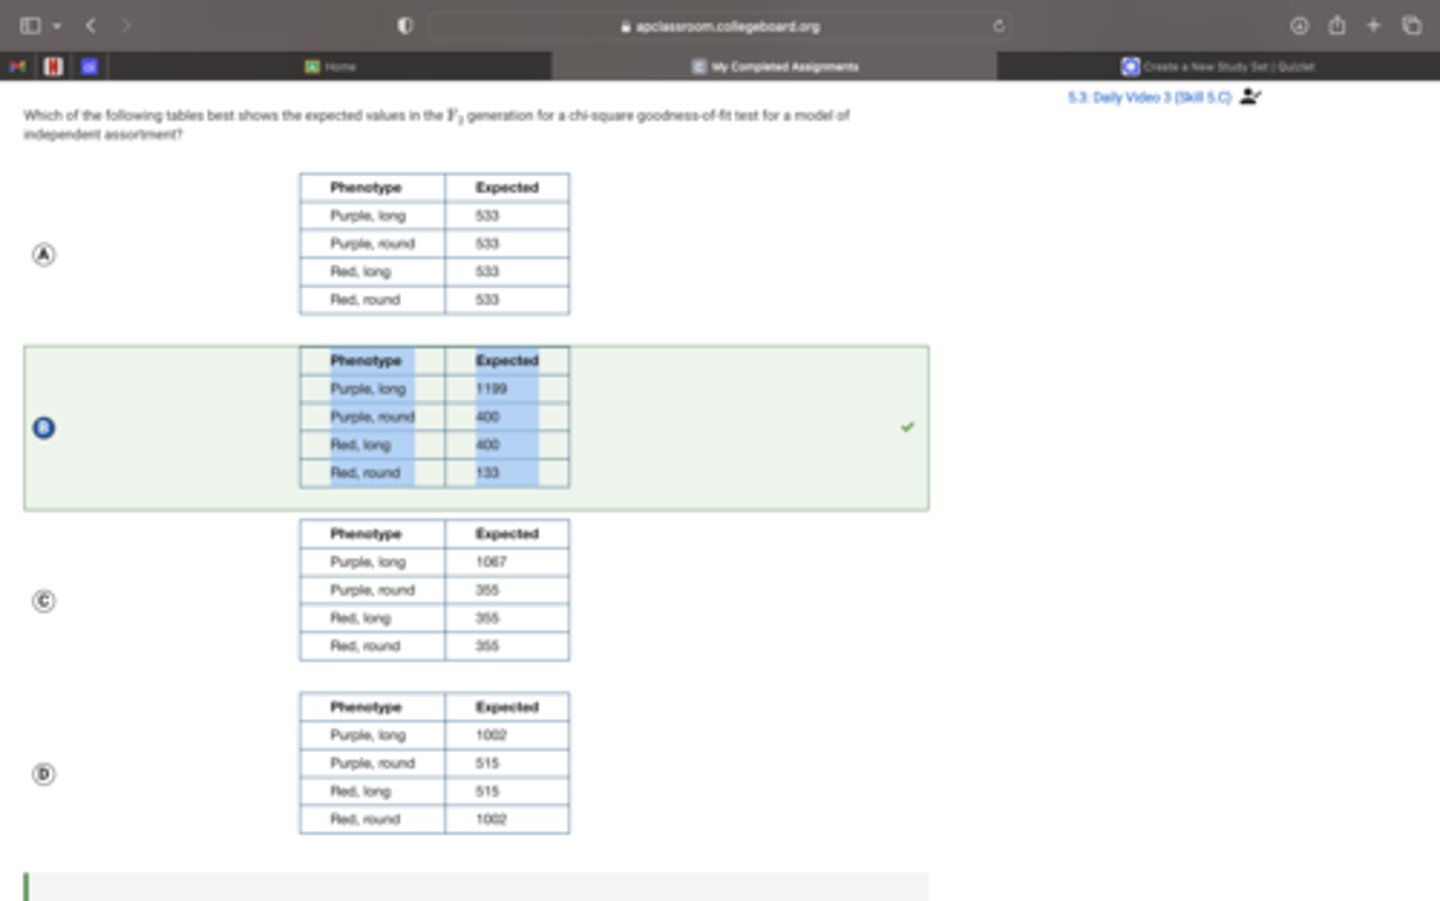
Task: Click the apclassroom.collegeboard.org address bar
Action: pyautogui.click(x=720, y=26)
